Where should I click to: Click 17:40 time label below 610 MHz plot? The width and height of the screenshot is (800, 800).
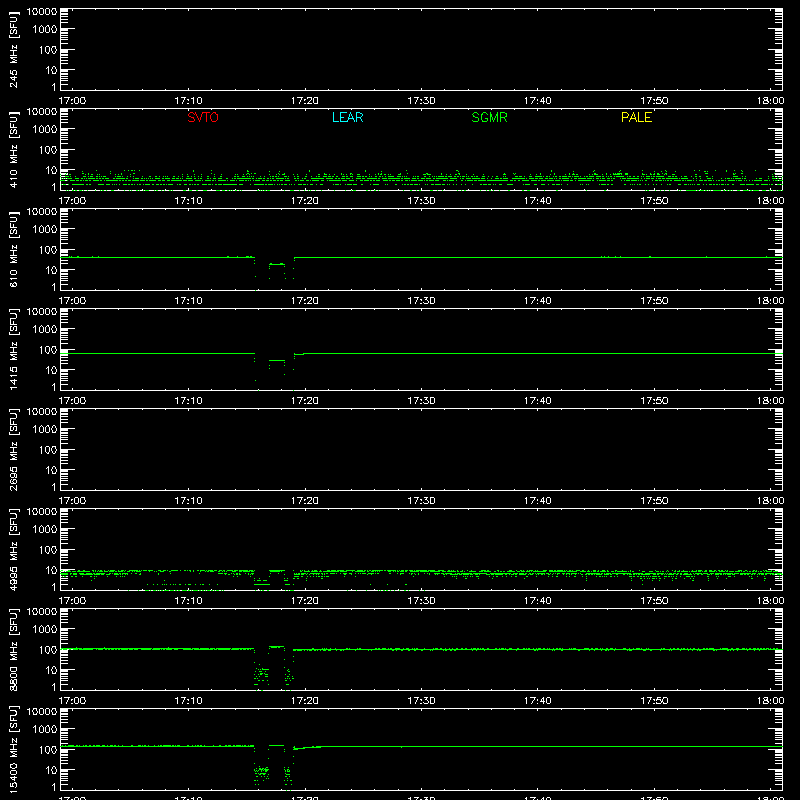tap(537, 301)
